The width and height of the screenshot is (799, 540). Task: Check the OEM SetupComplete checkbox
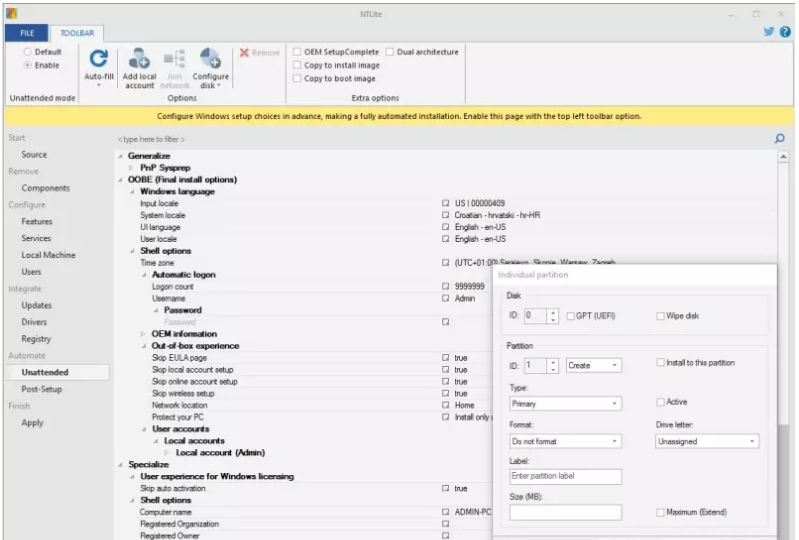pyautogui.click(x=297, y=52)
